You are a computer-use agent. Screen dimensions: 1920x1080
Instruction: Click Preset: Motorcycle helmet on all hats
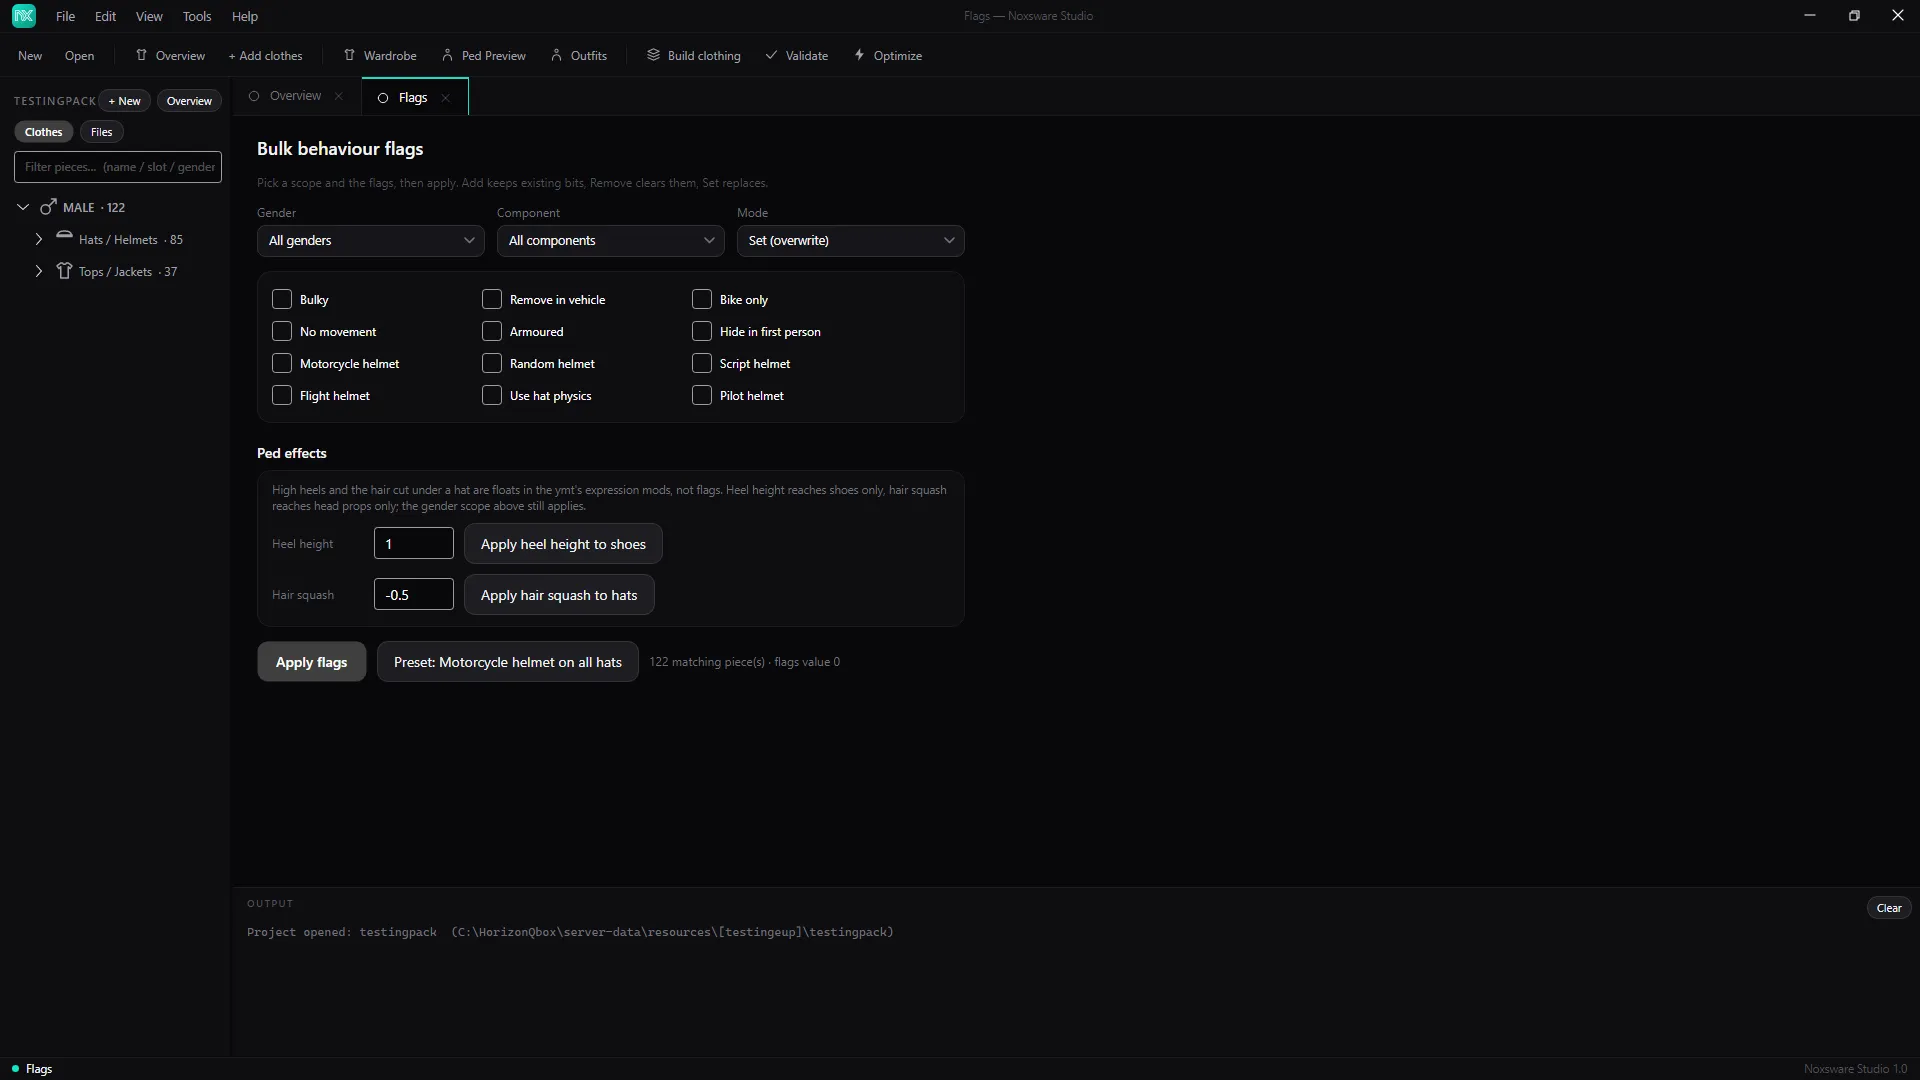pyautogui.click(x=508, y=662)
